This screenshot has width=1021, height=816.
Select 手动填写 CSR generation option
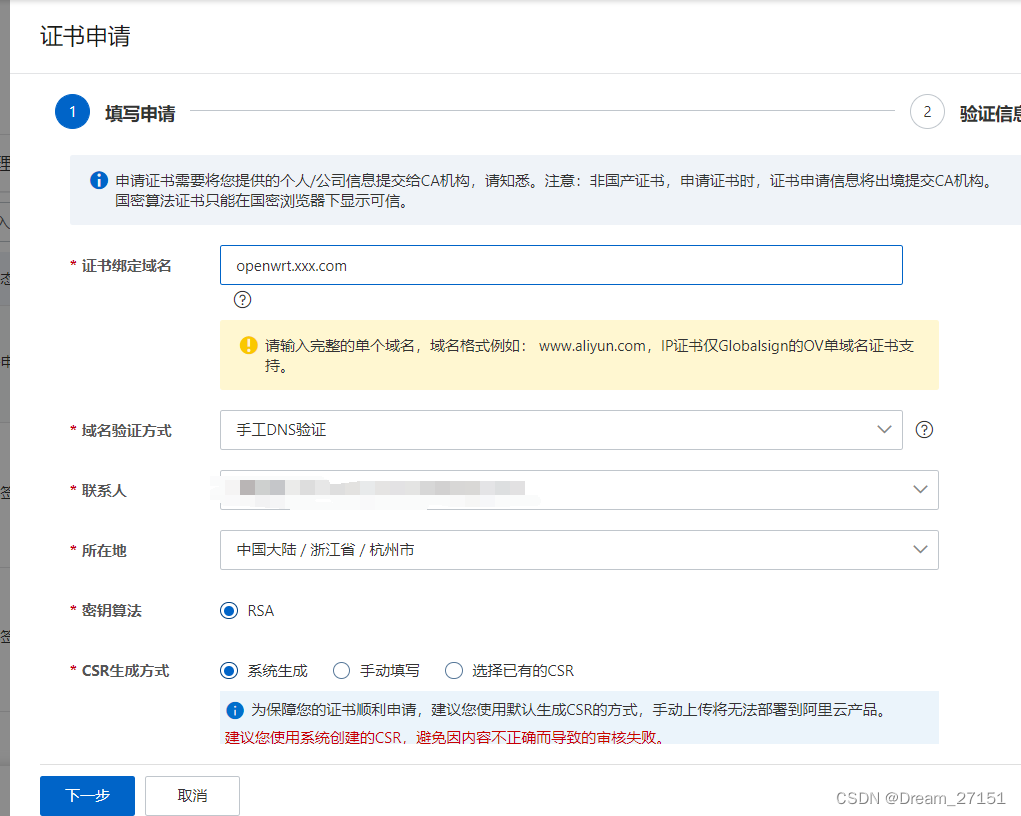pos(341,671)
